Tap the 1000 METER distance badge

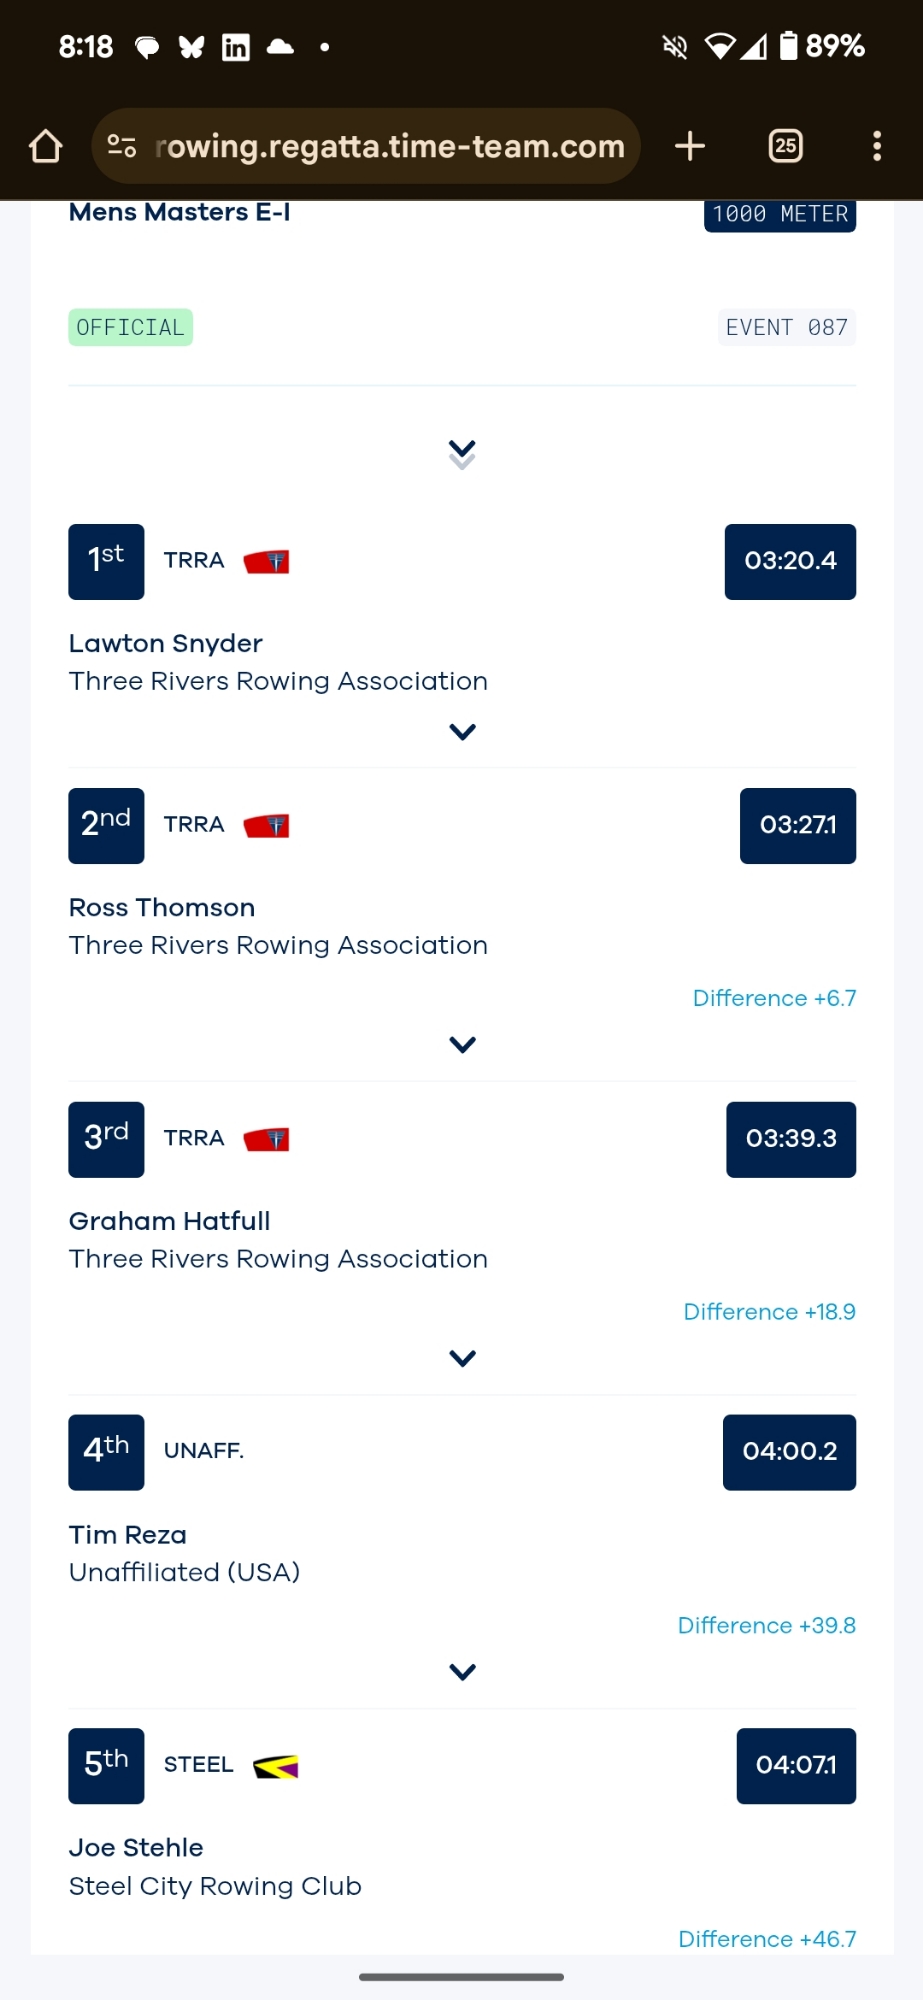click(x=780, y=214)
